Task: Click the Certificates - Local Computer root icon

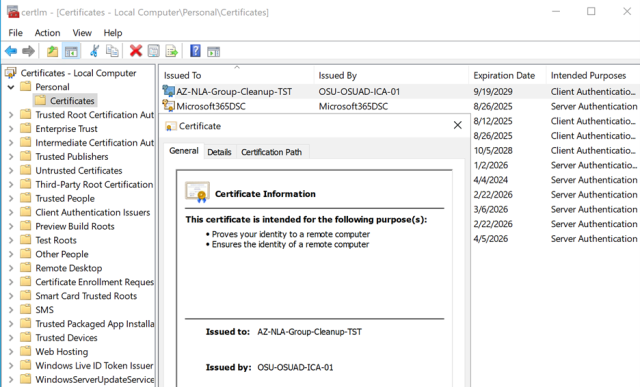Action: point(11,73)
